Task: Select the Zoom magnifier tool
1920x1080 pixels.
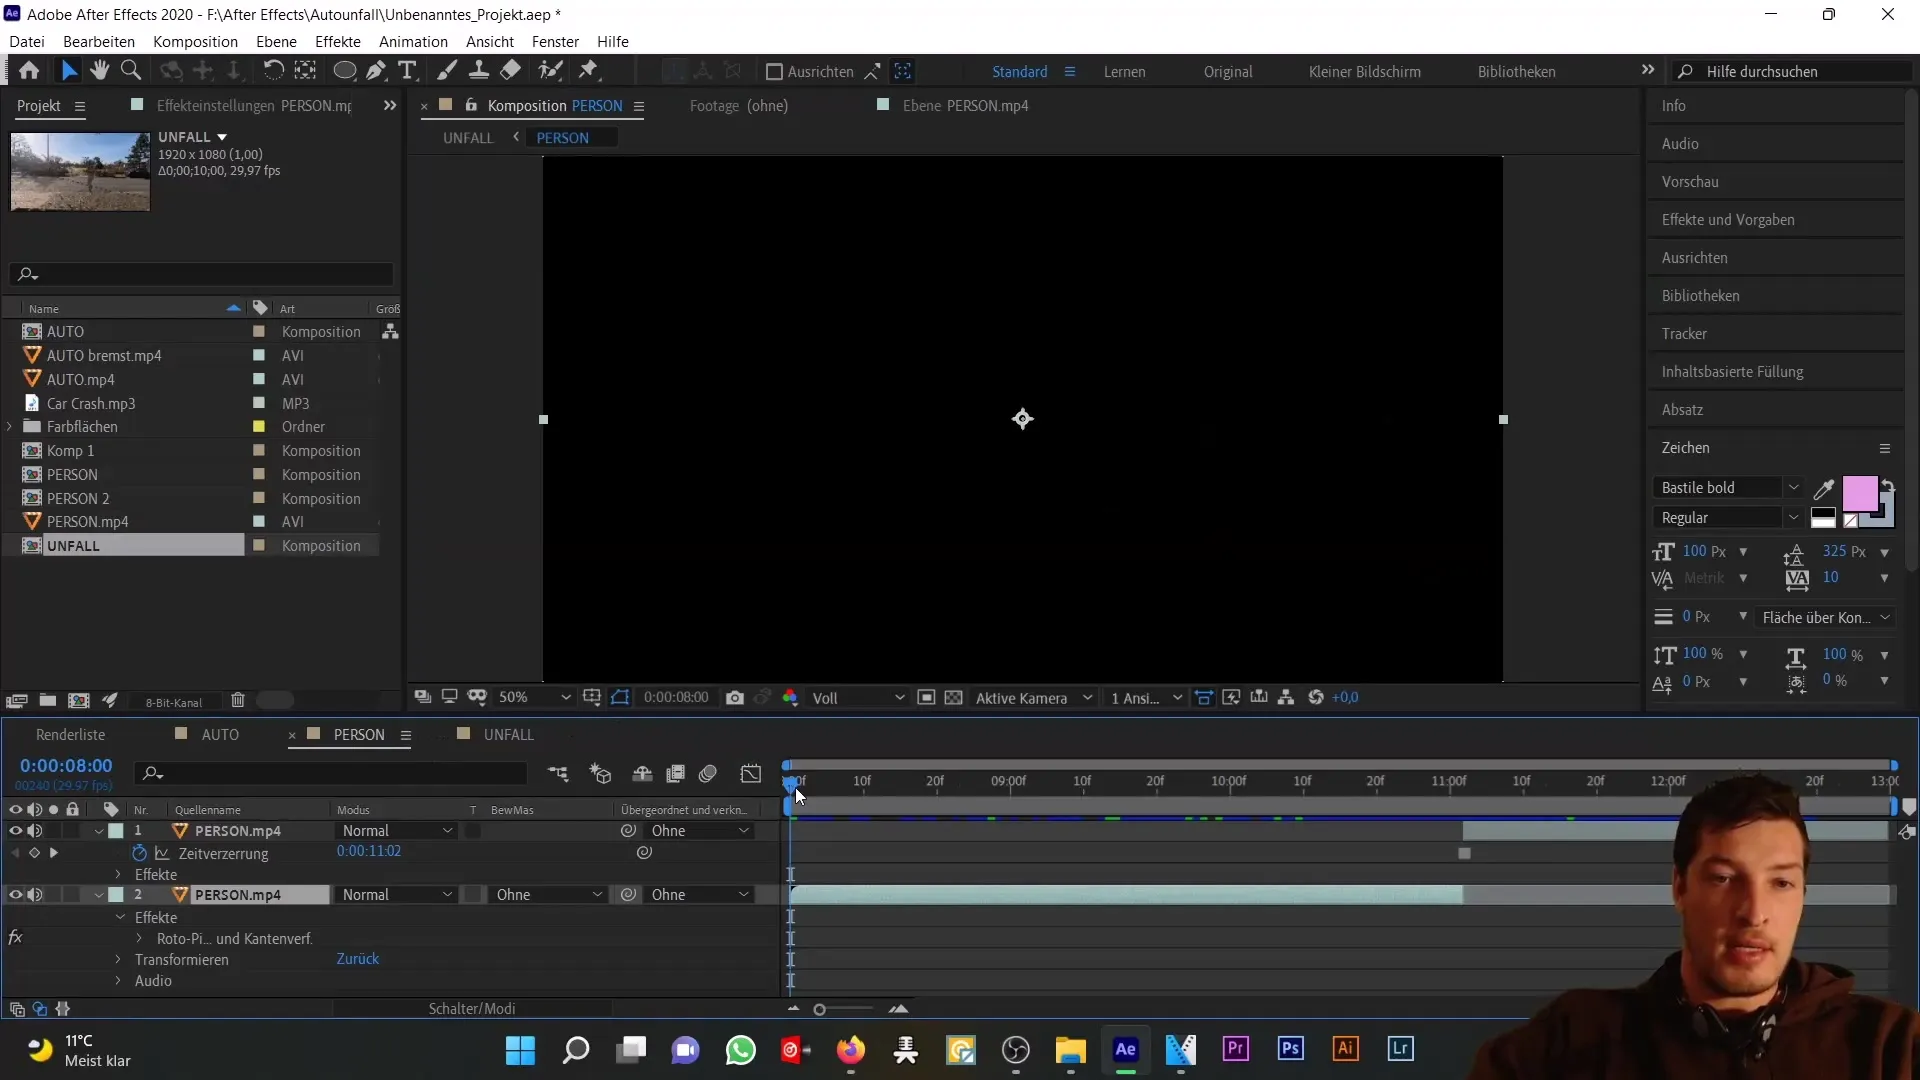Action: (x=130, y=71)
